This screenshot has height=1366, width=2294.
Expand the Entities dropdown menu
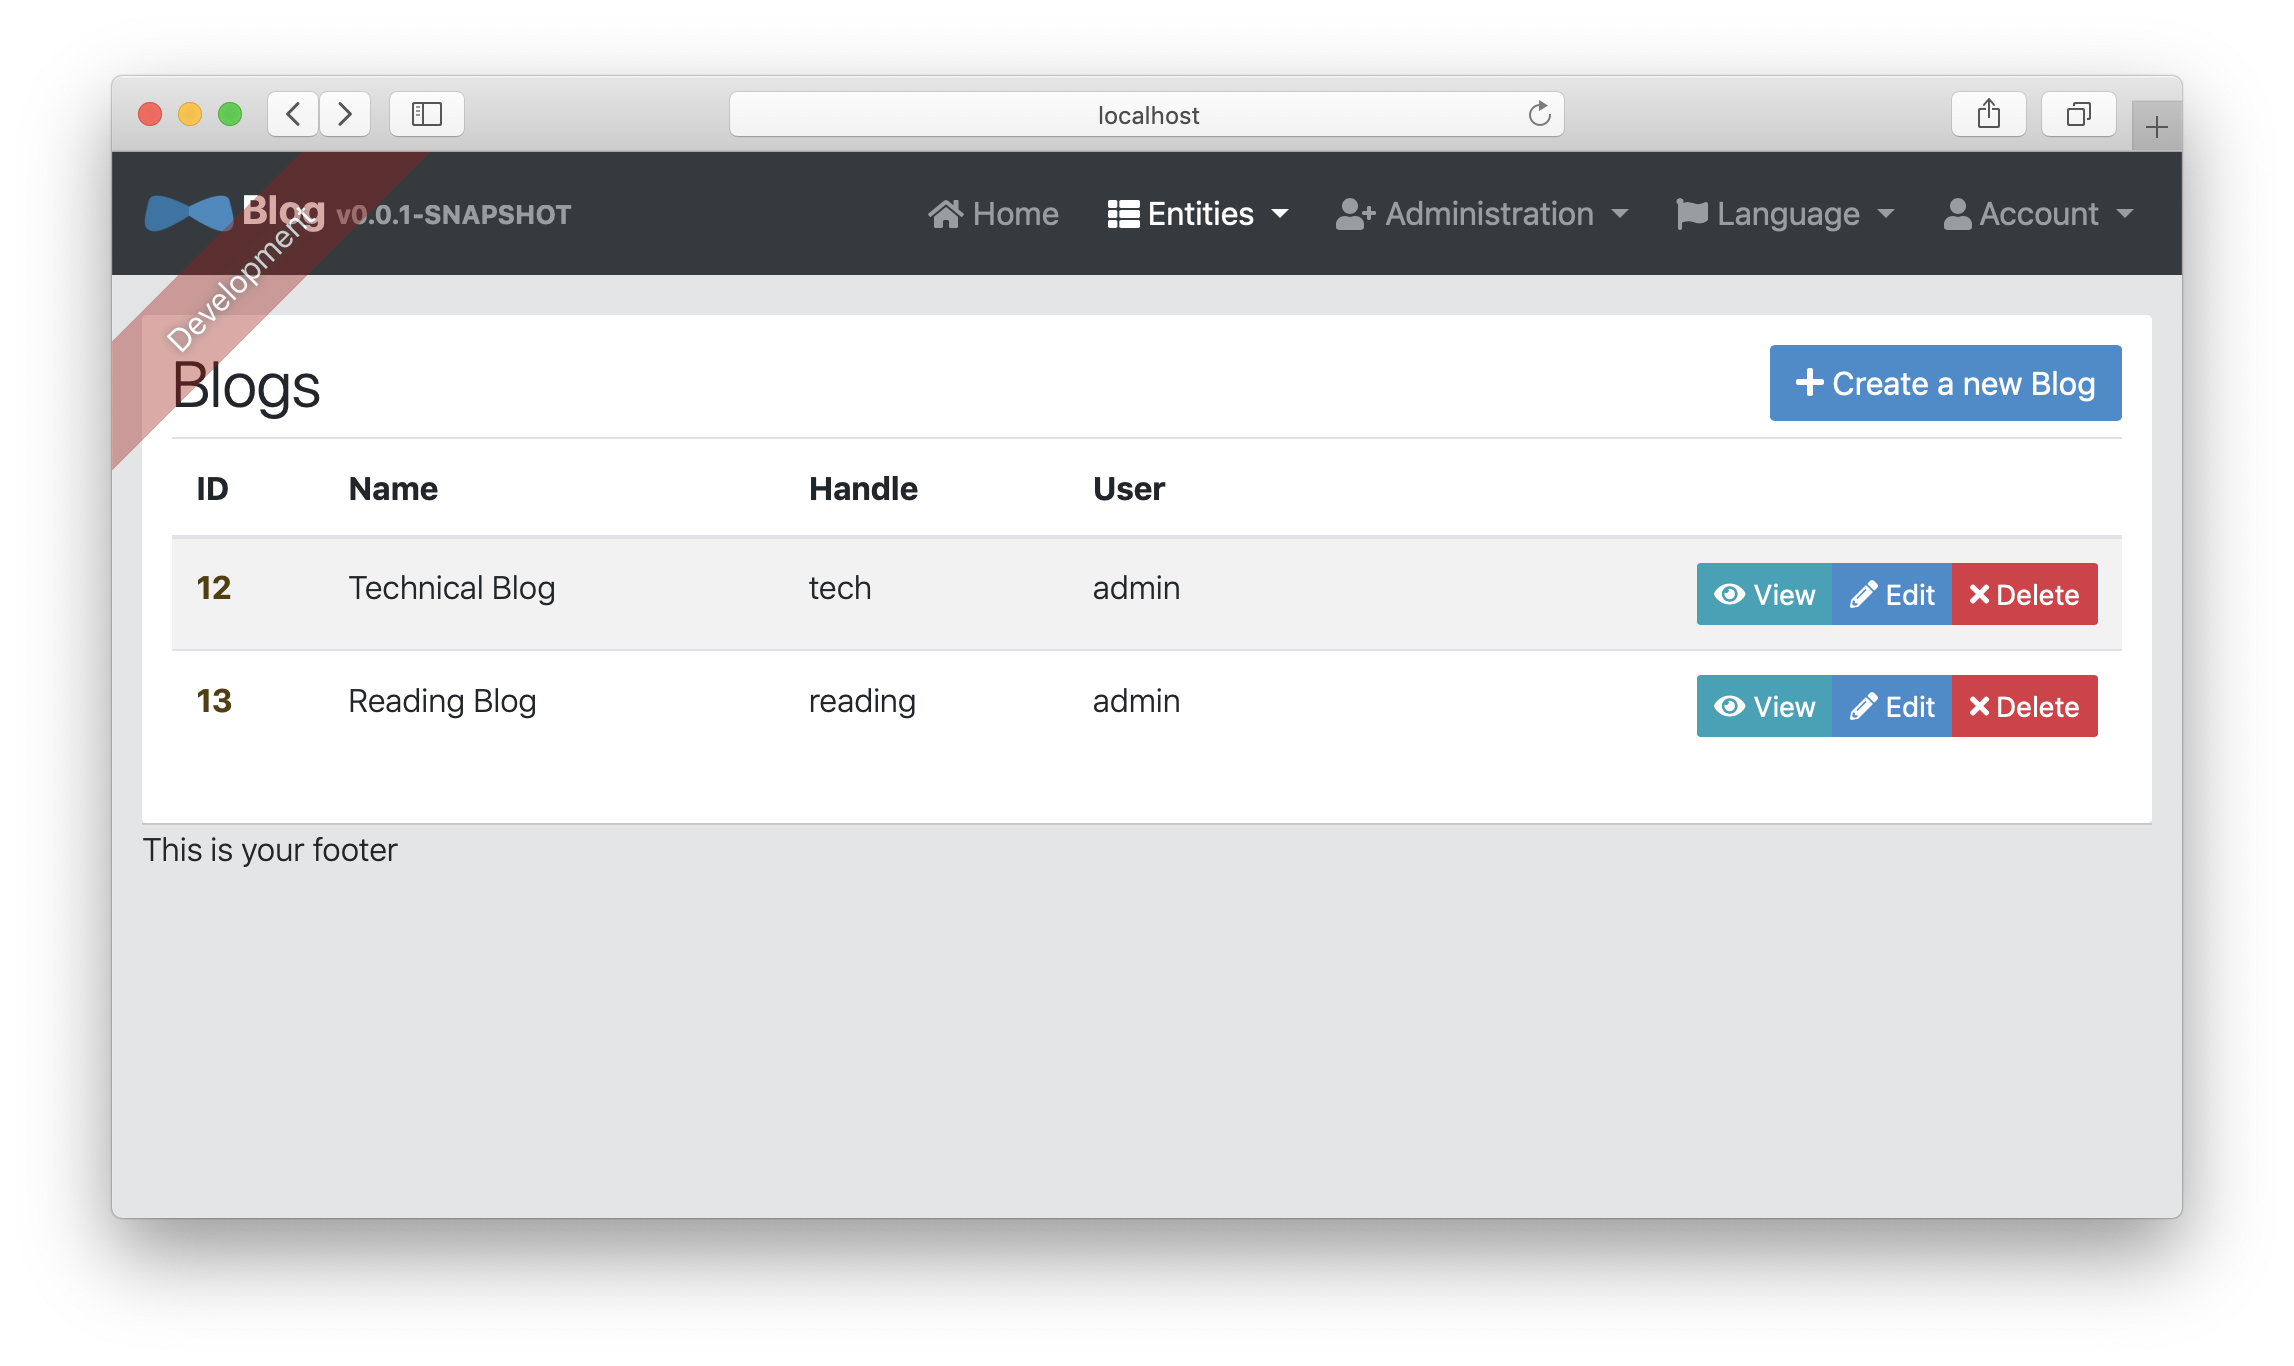tap(1198, 214)
